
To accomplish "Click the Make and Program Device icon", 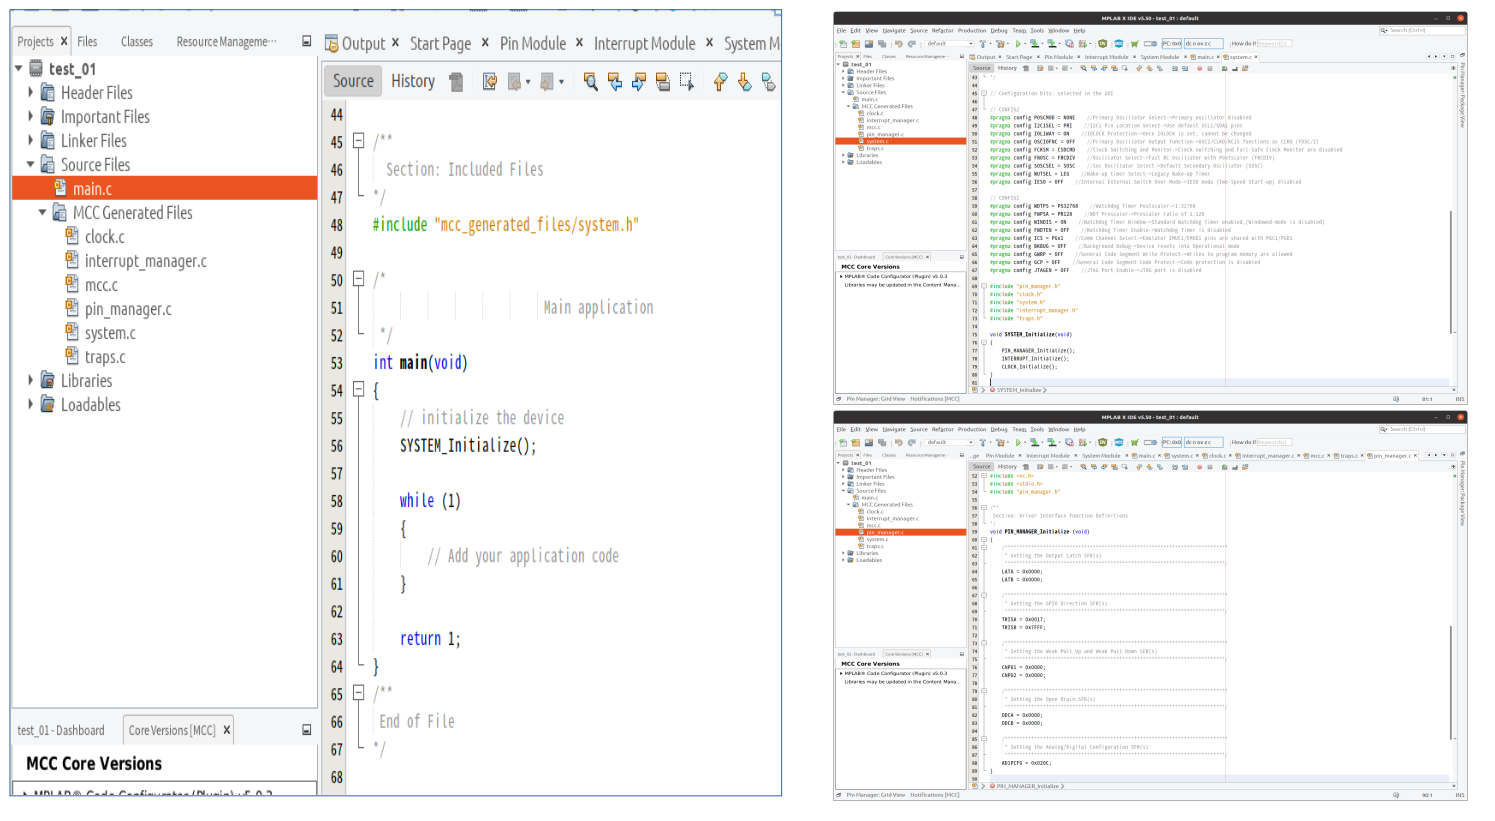I will [x=1034, y=43].
